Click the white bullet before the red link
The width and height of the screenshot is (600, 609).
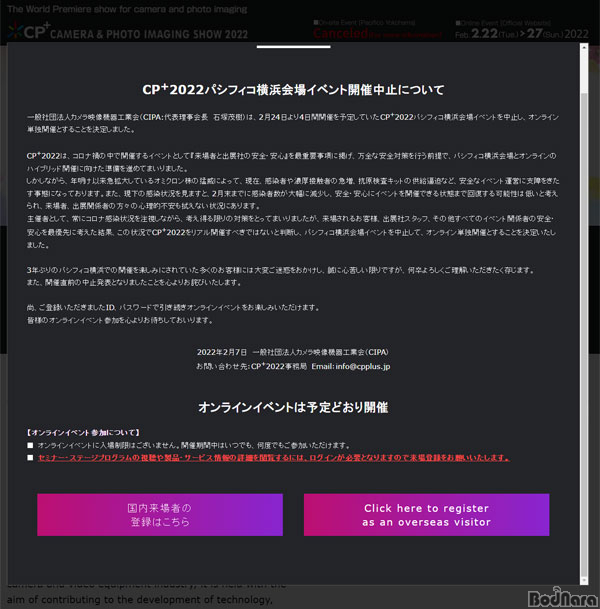[x=30, y=458]
